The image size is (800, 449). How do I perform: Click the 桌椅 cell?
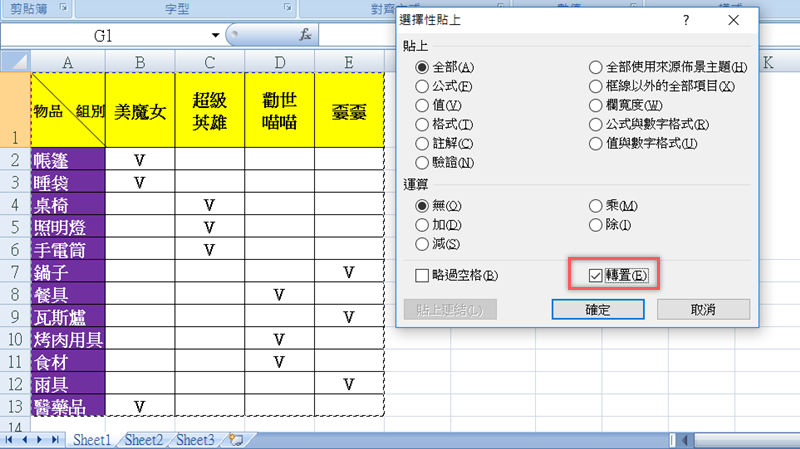(x=68, y=205)
